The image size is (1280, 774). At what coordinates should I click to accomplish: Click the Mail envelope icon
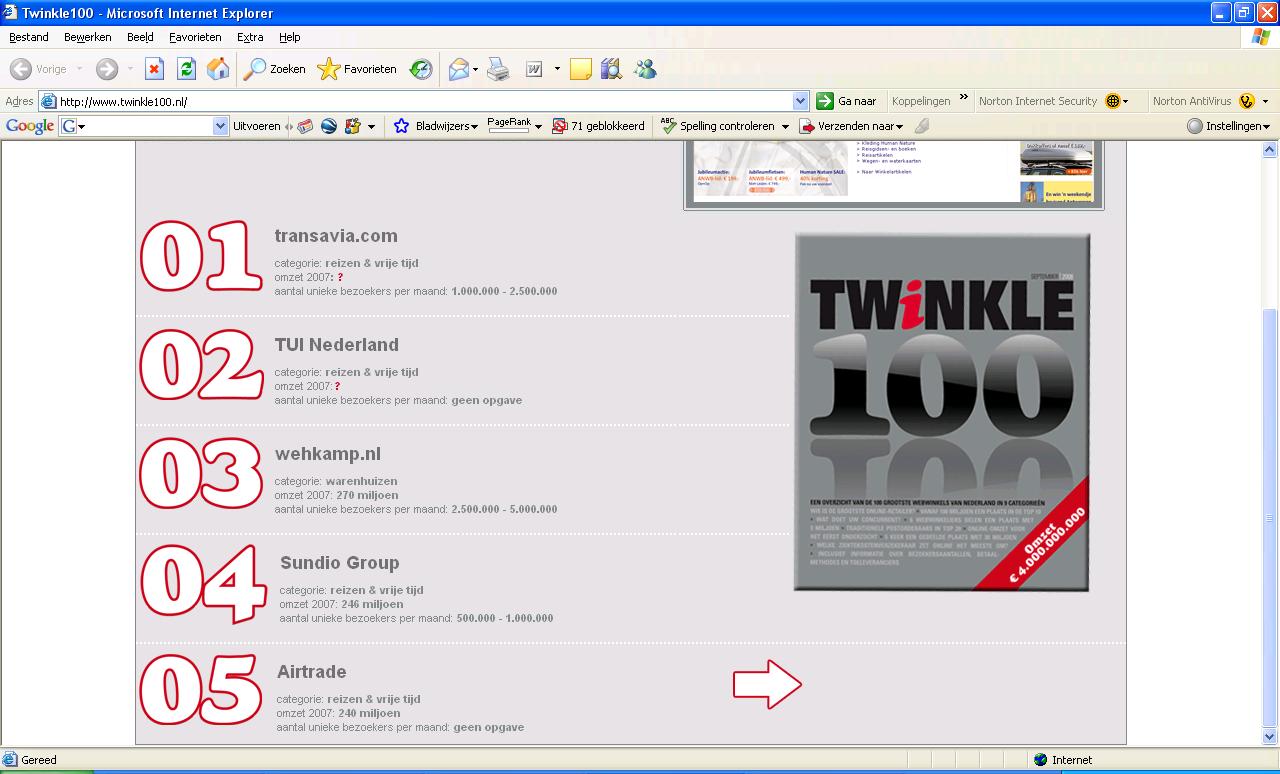pyautogui.click(x=459, y=69)
